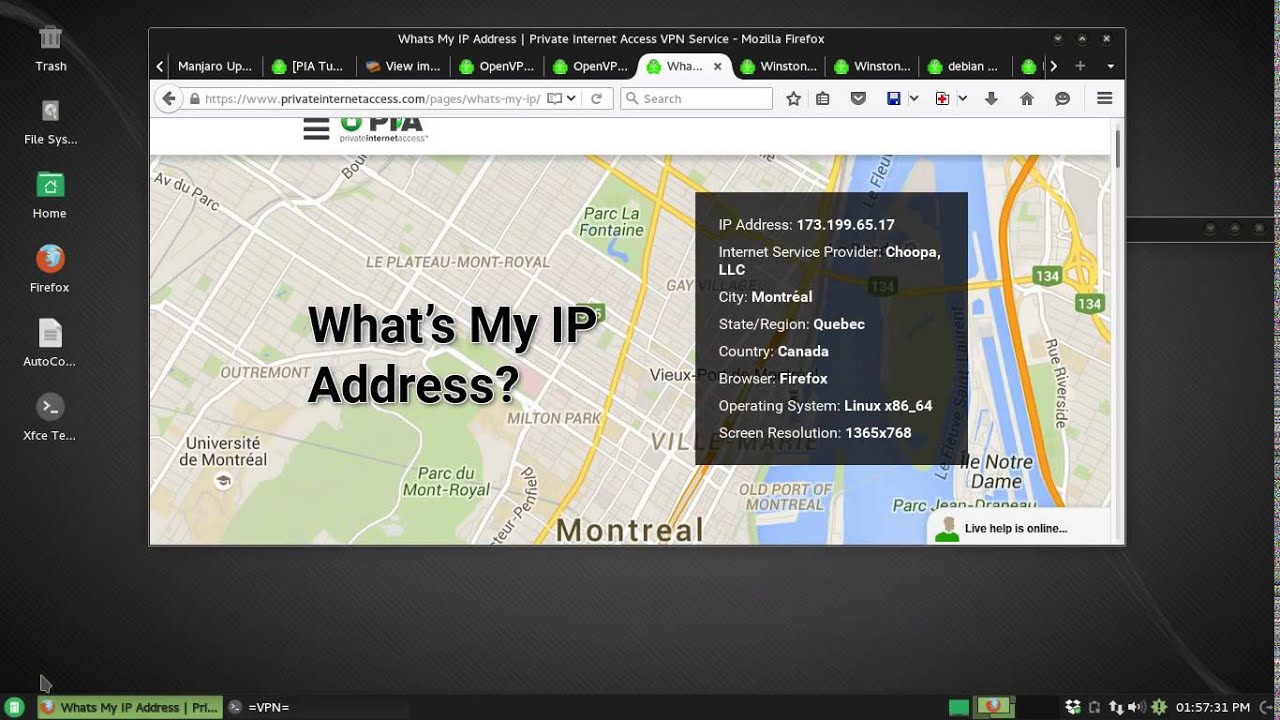This screenshot has width=1280, height=720.
Task: Click the padlock site security icon
Action: point(195,99)
